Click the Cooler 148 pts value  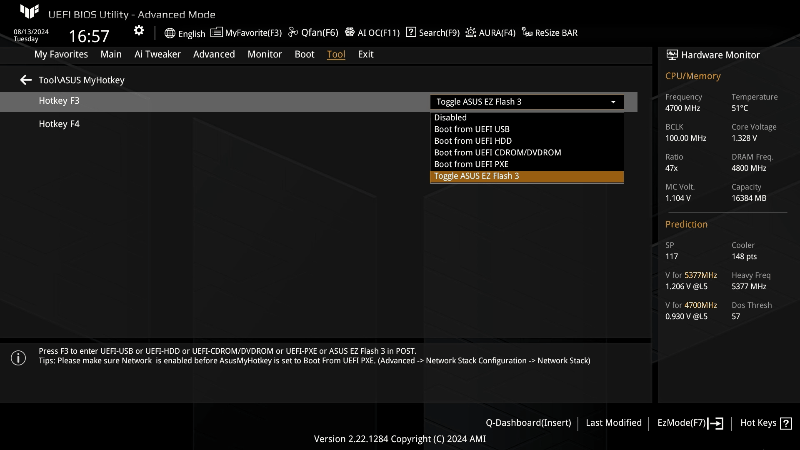pos(744,257)
